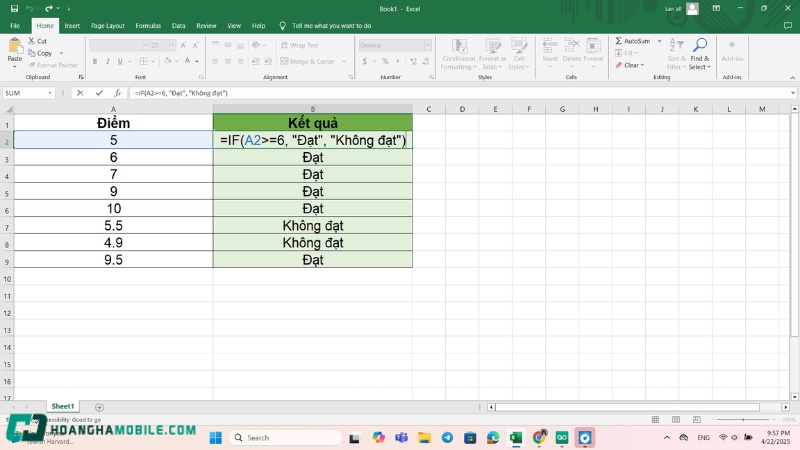
Task: Open the Merge & Center dropdown arrow
Action: pyautogui.click(x=344, y=61)
